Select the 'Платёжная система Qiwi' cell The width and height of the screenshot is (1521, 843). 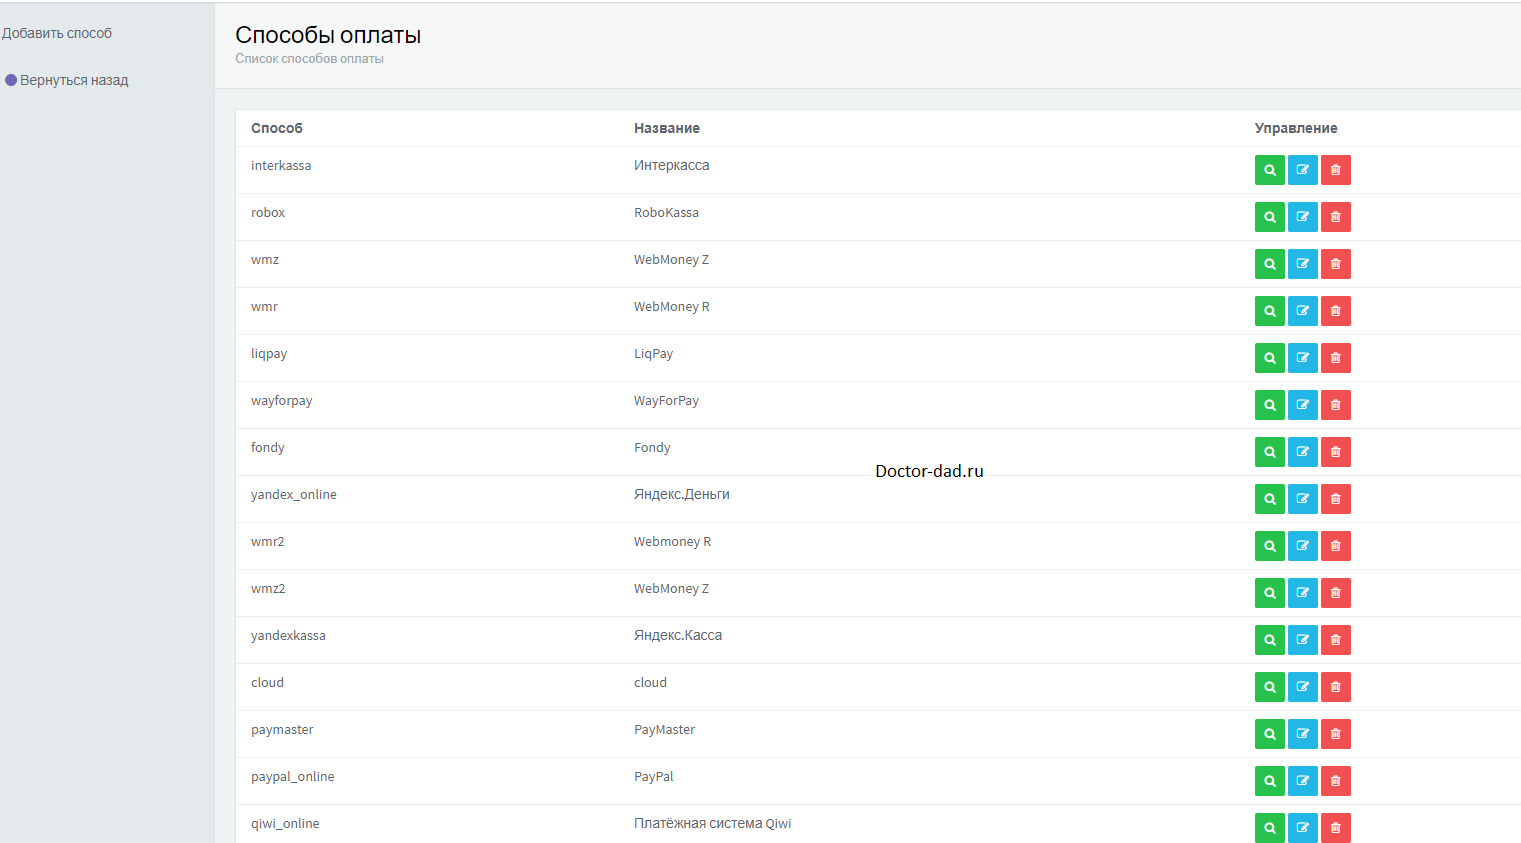tap(713, 823)
